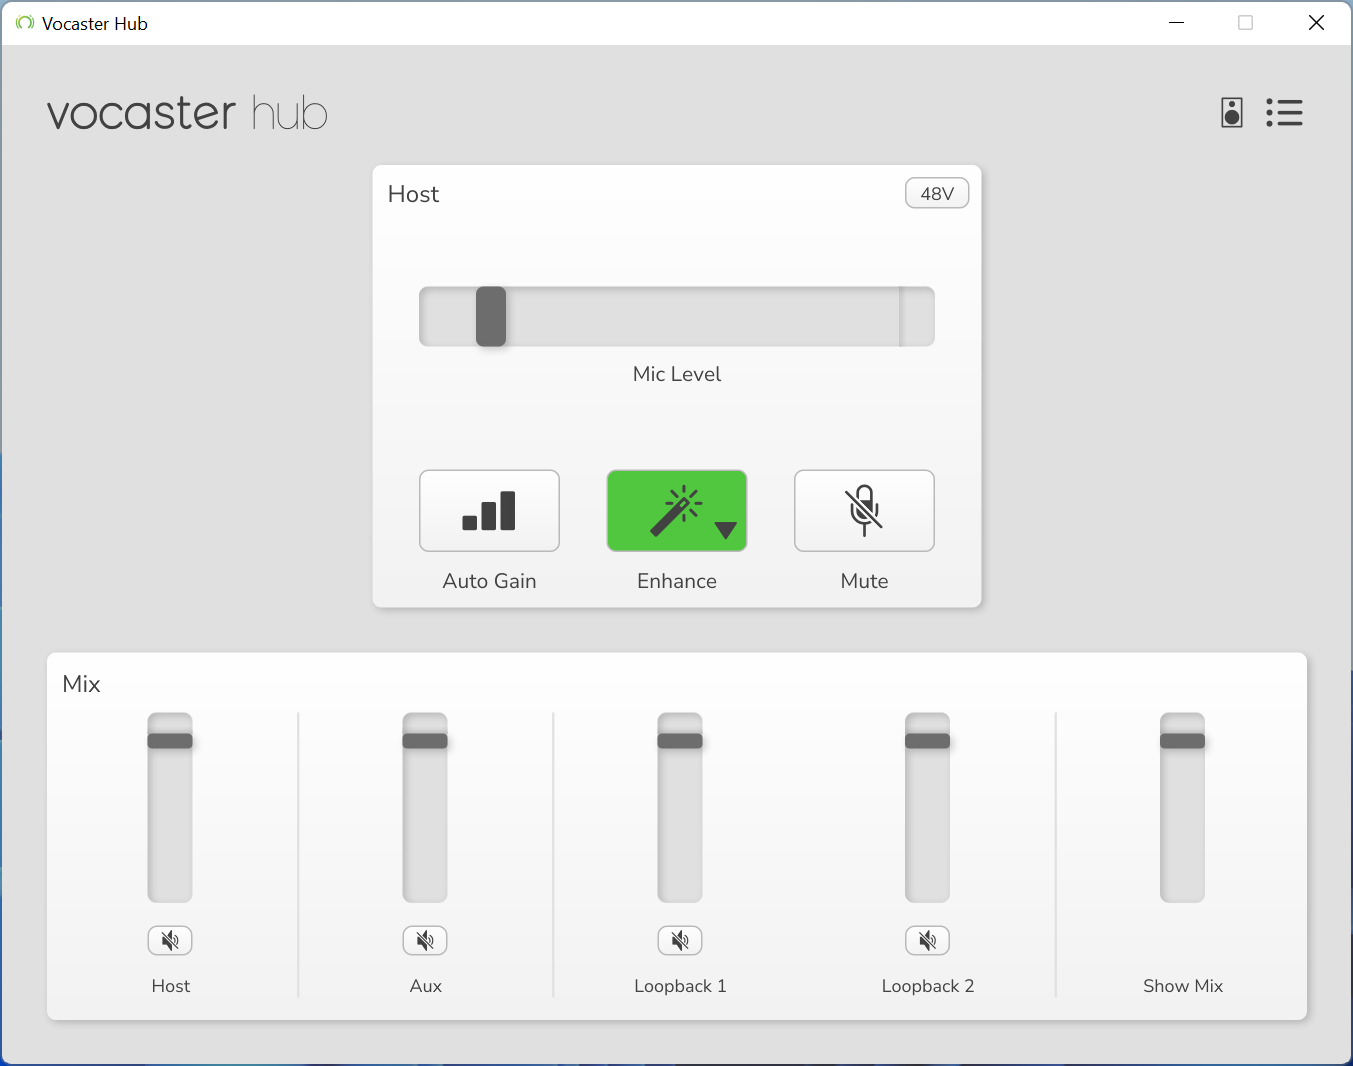This screenshot has height=1066, width=1353.
Task: Click the Enhance label text
Action: [677, 581]
